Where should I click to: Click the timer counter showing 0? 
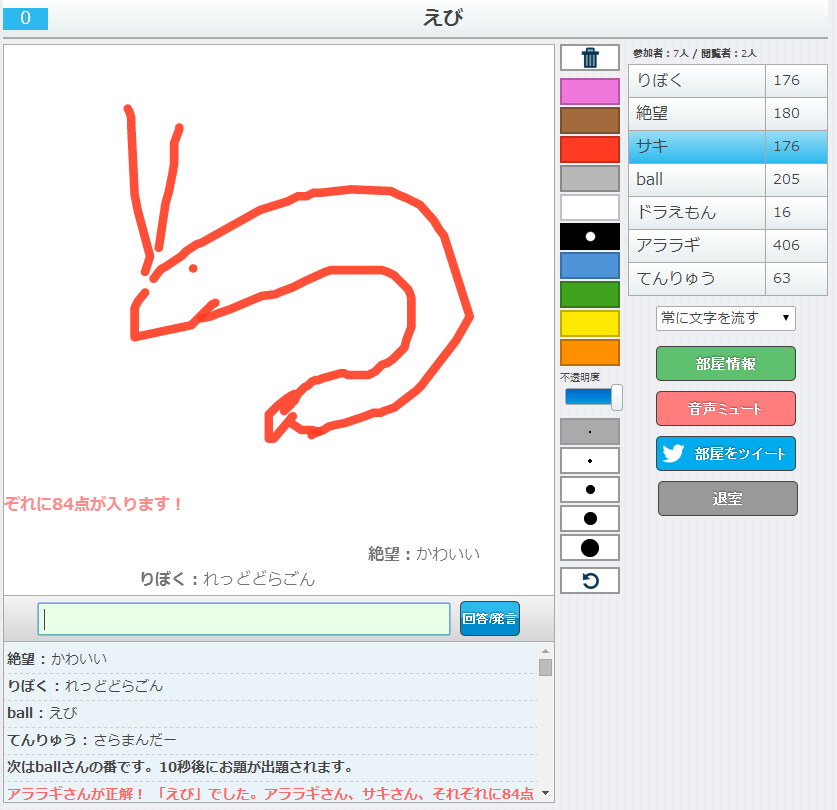(26, 18)
